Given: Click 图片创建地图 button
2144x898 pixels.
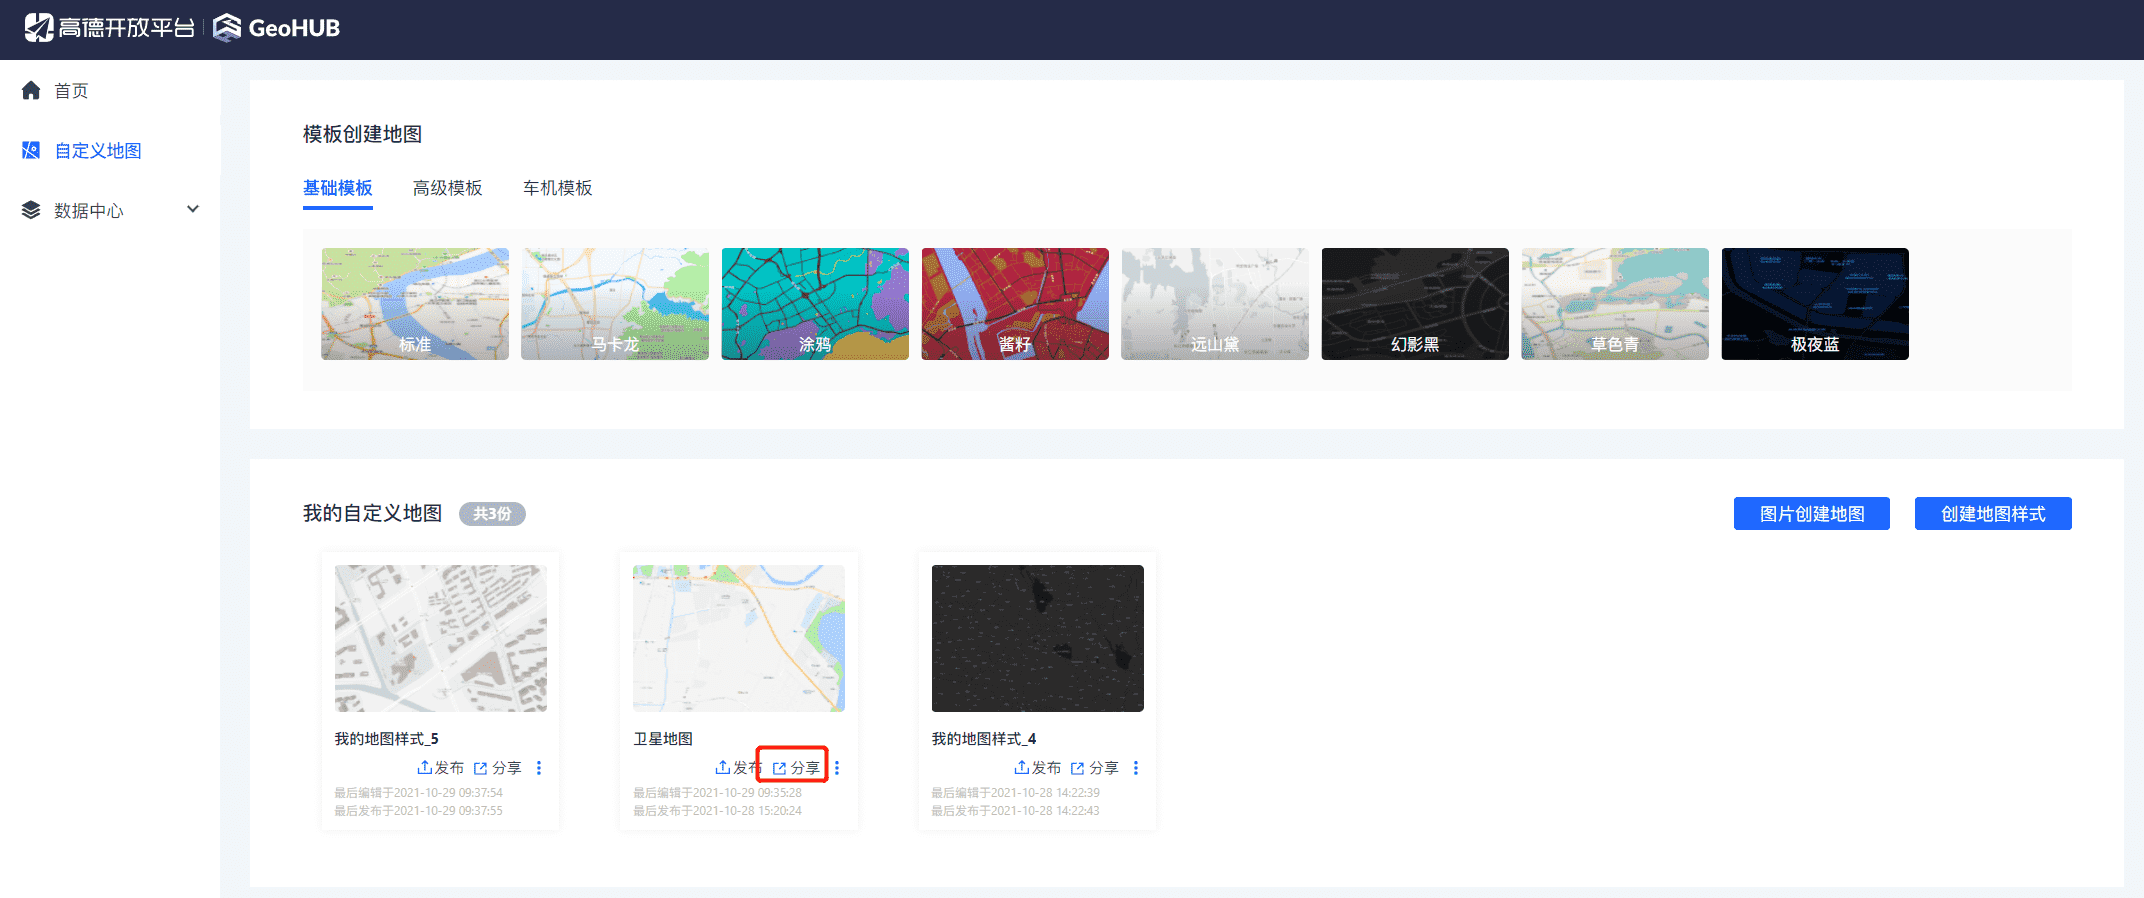Looking at the screenshot, I should (1812, 514).
